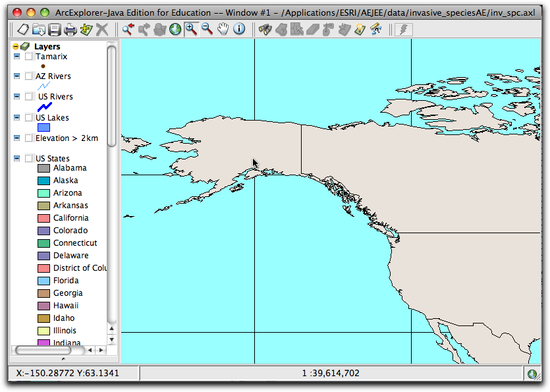The width and height of the screenshot is (550, 392).
Task: Click the legend horizontal scroll right arrow
Action: coord(101,350)
